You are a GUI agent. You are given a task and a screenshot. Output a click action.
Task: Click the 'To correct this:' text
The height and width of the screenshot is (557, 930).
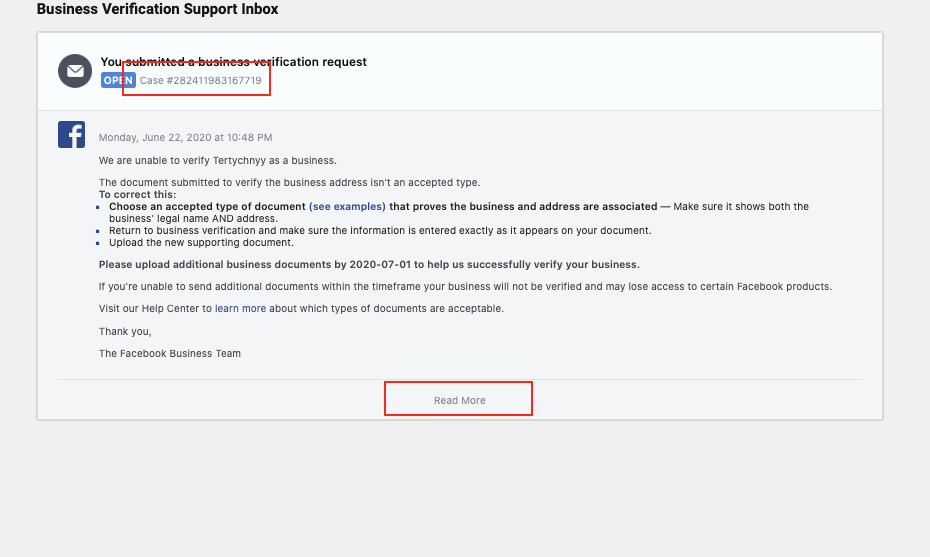(x=138, y=195)
